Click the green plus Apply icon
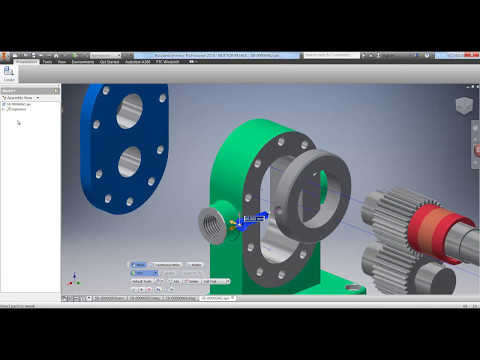Image resolution: width=480 pixels, height=360 pixels. tap(141, 289)
